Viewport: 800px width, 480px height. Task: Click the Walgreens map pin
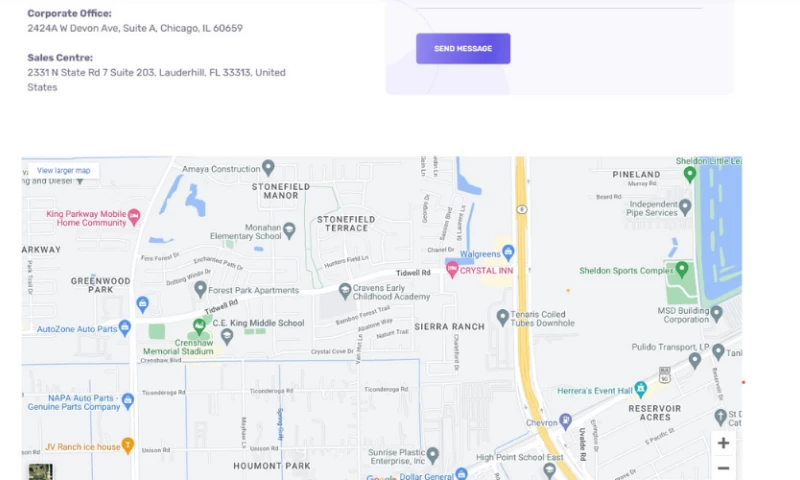[508, 252]
